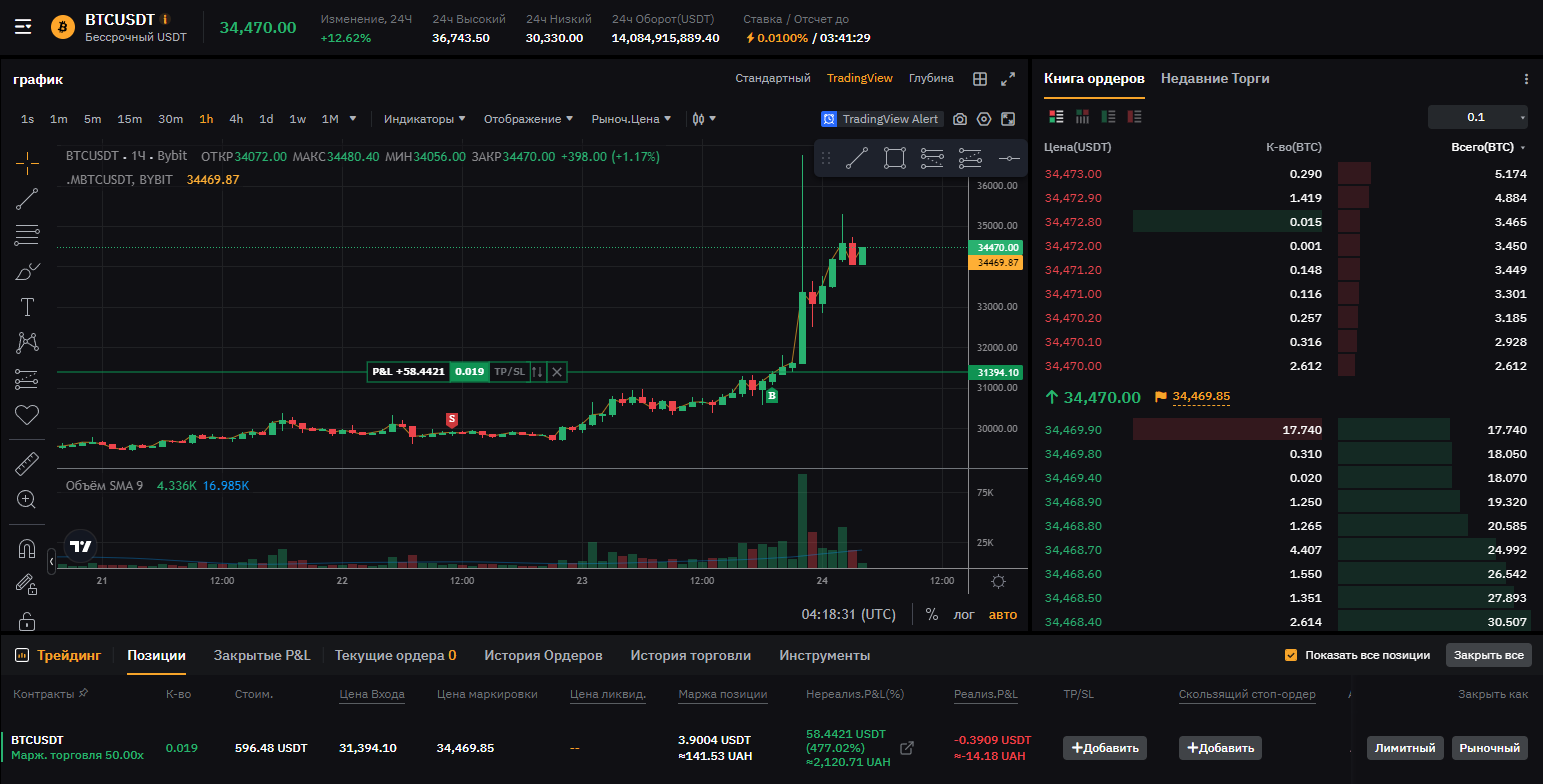Show asks-only red order book view

[x=1134, y=117]
